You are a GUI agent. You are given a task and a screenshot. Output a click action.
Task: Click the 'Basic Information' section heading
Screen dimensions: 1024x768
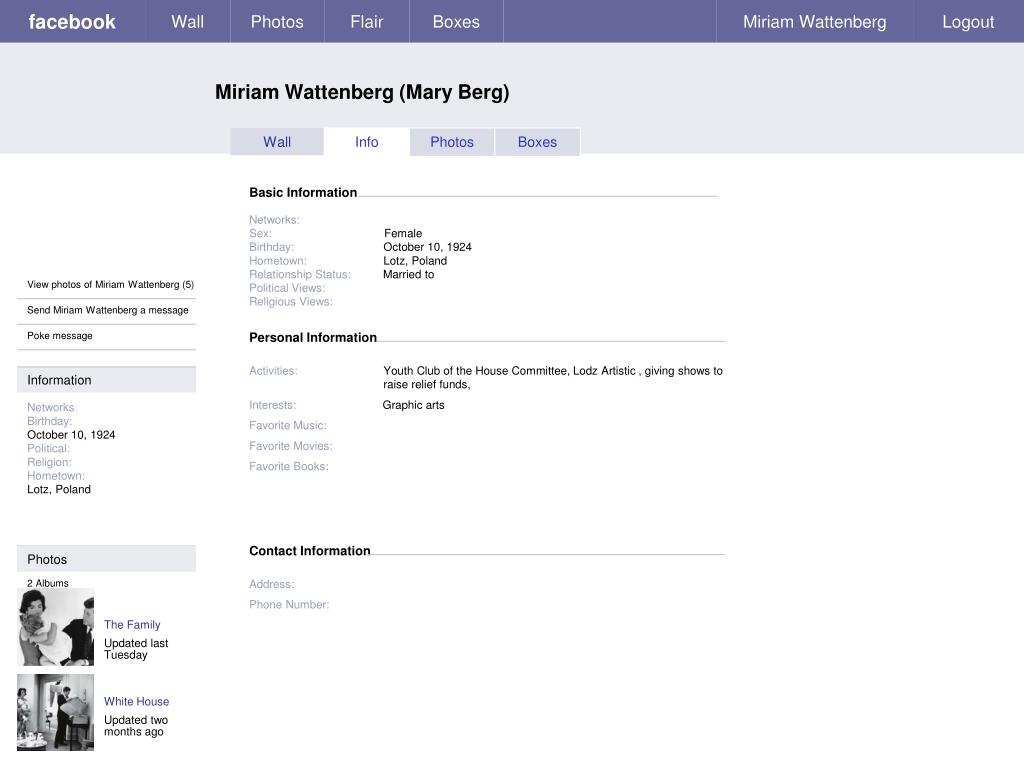click(303, 193)
